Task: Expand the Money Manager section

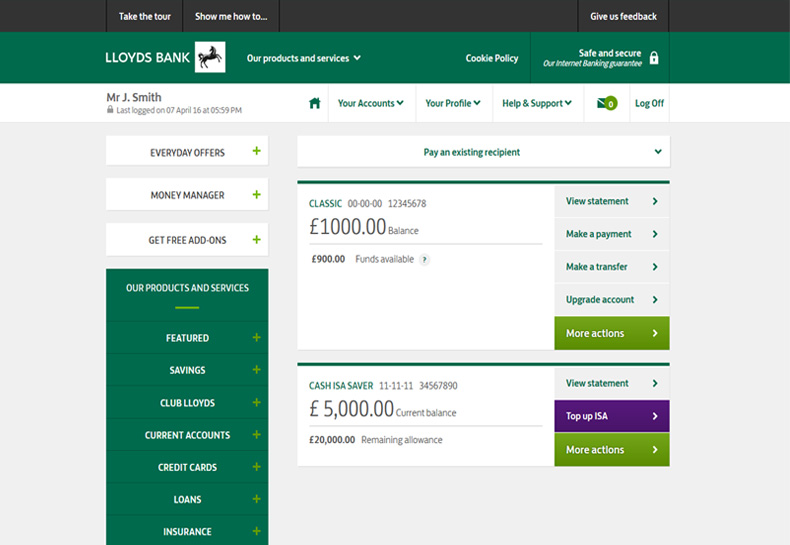Action: point(187,194)
